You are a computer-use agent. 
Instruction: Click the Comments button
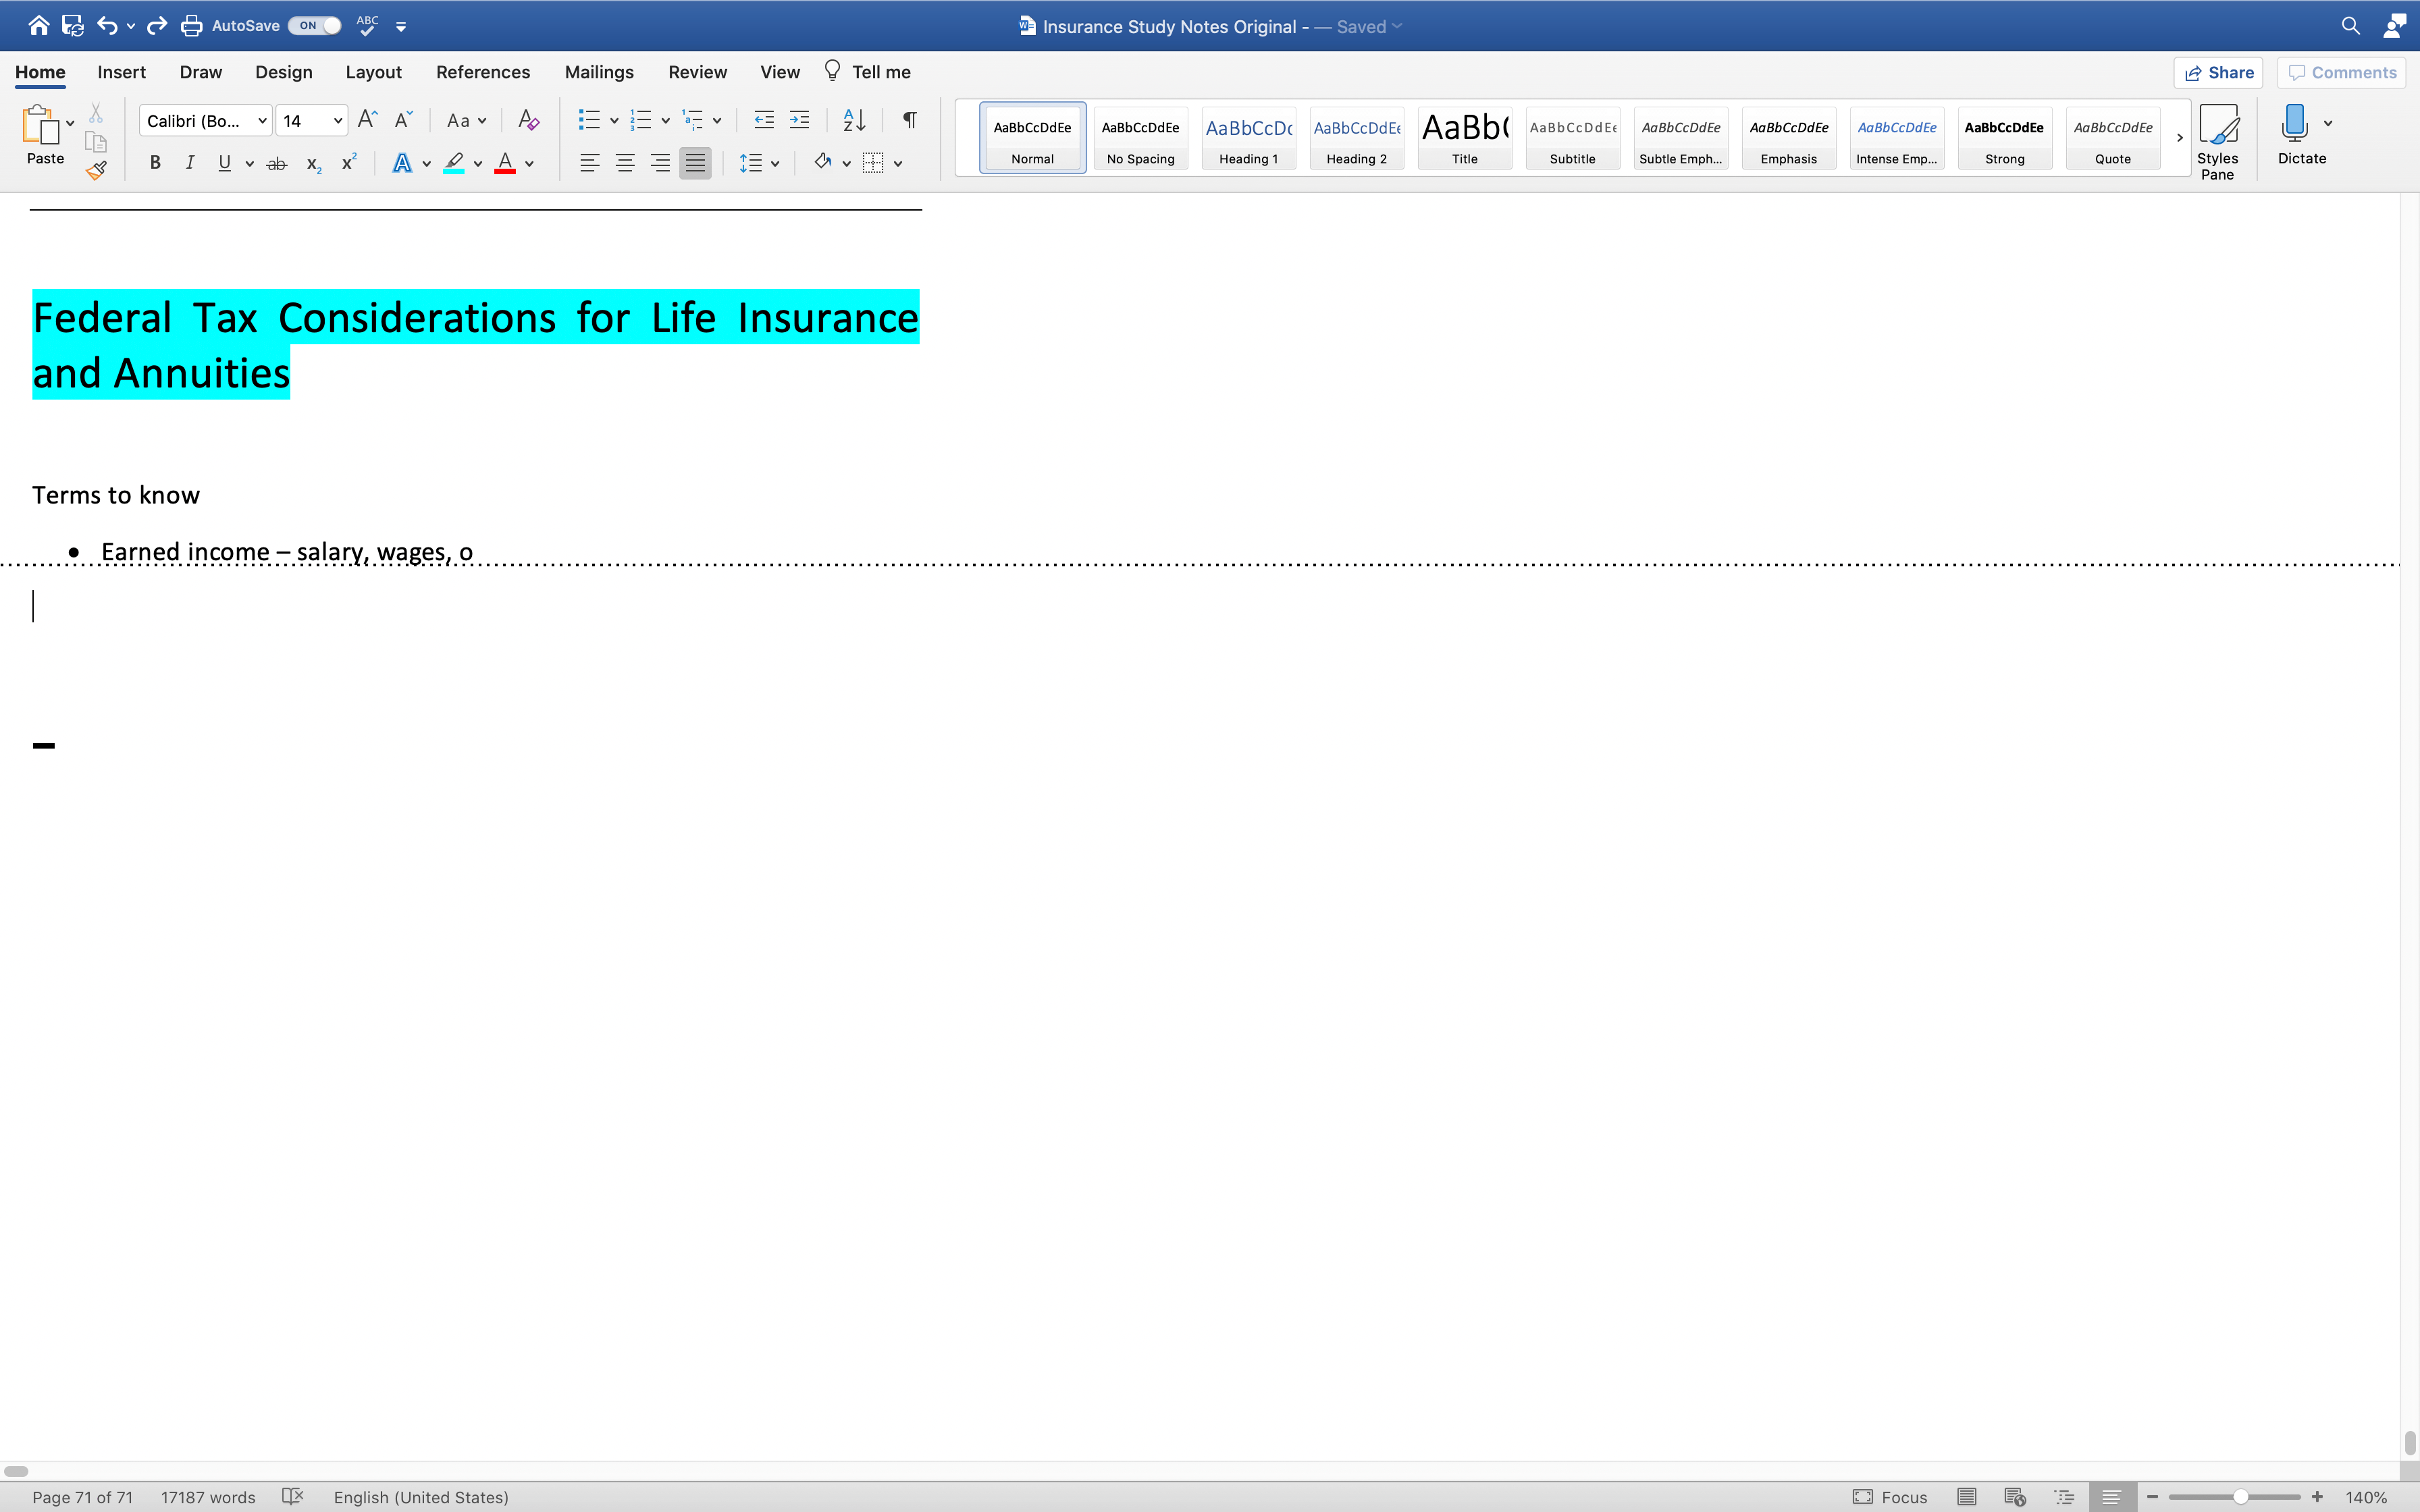coord(2341,72)
